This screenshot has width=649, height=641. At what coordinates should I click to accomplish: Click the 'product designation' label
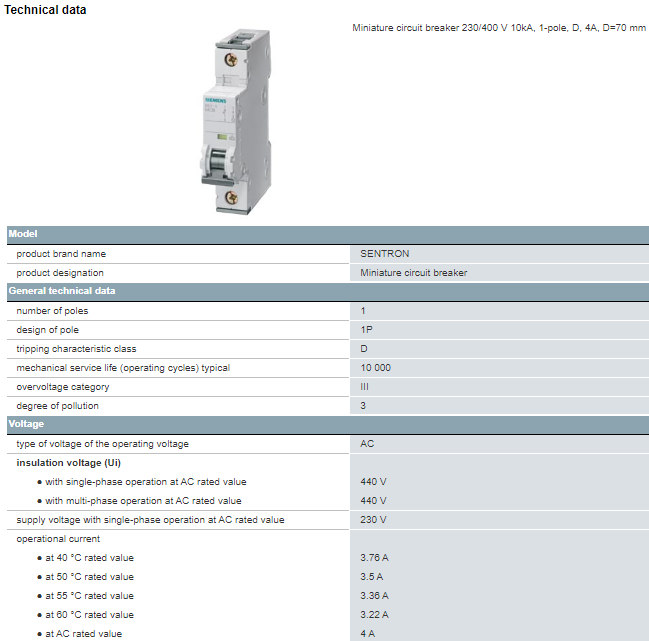[60, 273]
